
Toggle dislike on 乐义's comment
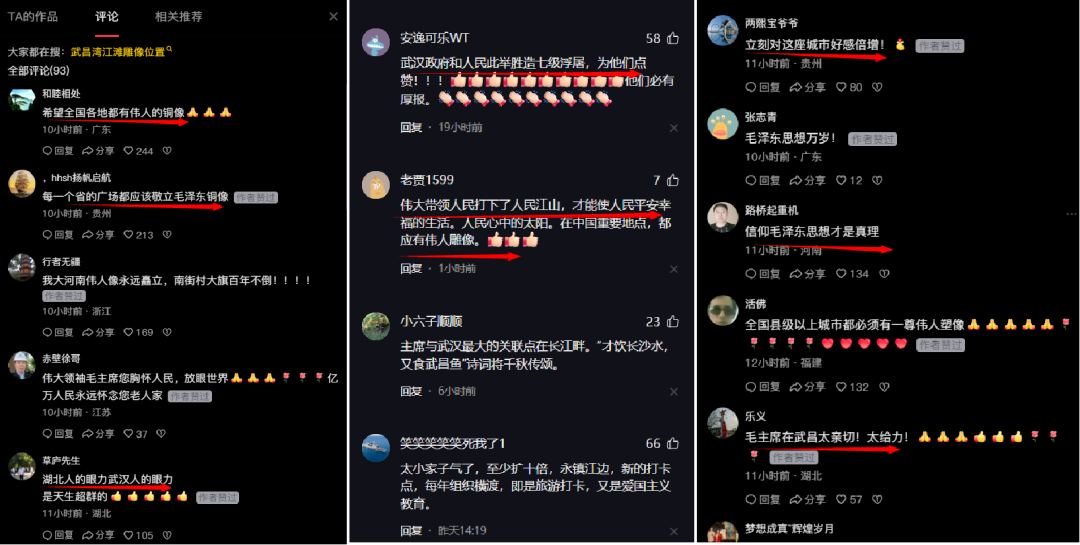point(877,500)
